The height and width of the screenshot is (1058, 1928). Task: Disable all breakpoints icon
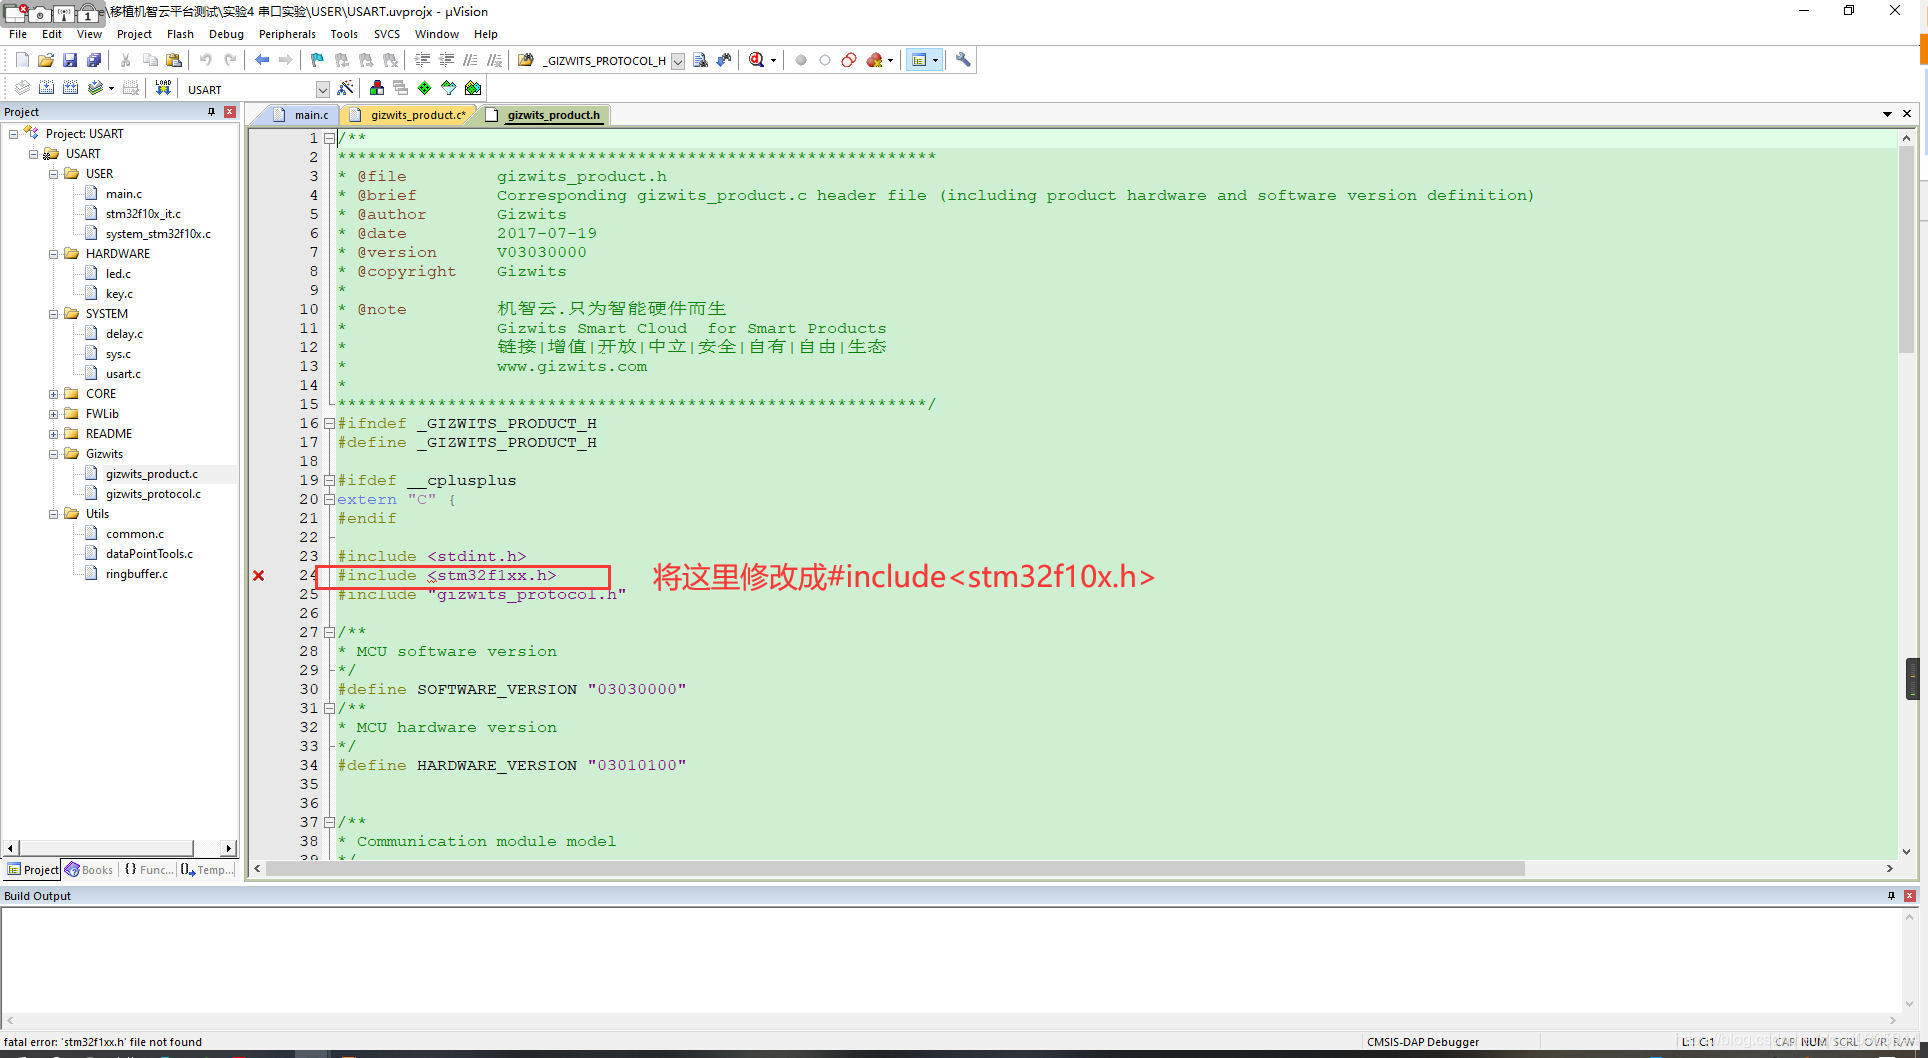[849, 60]
